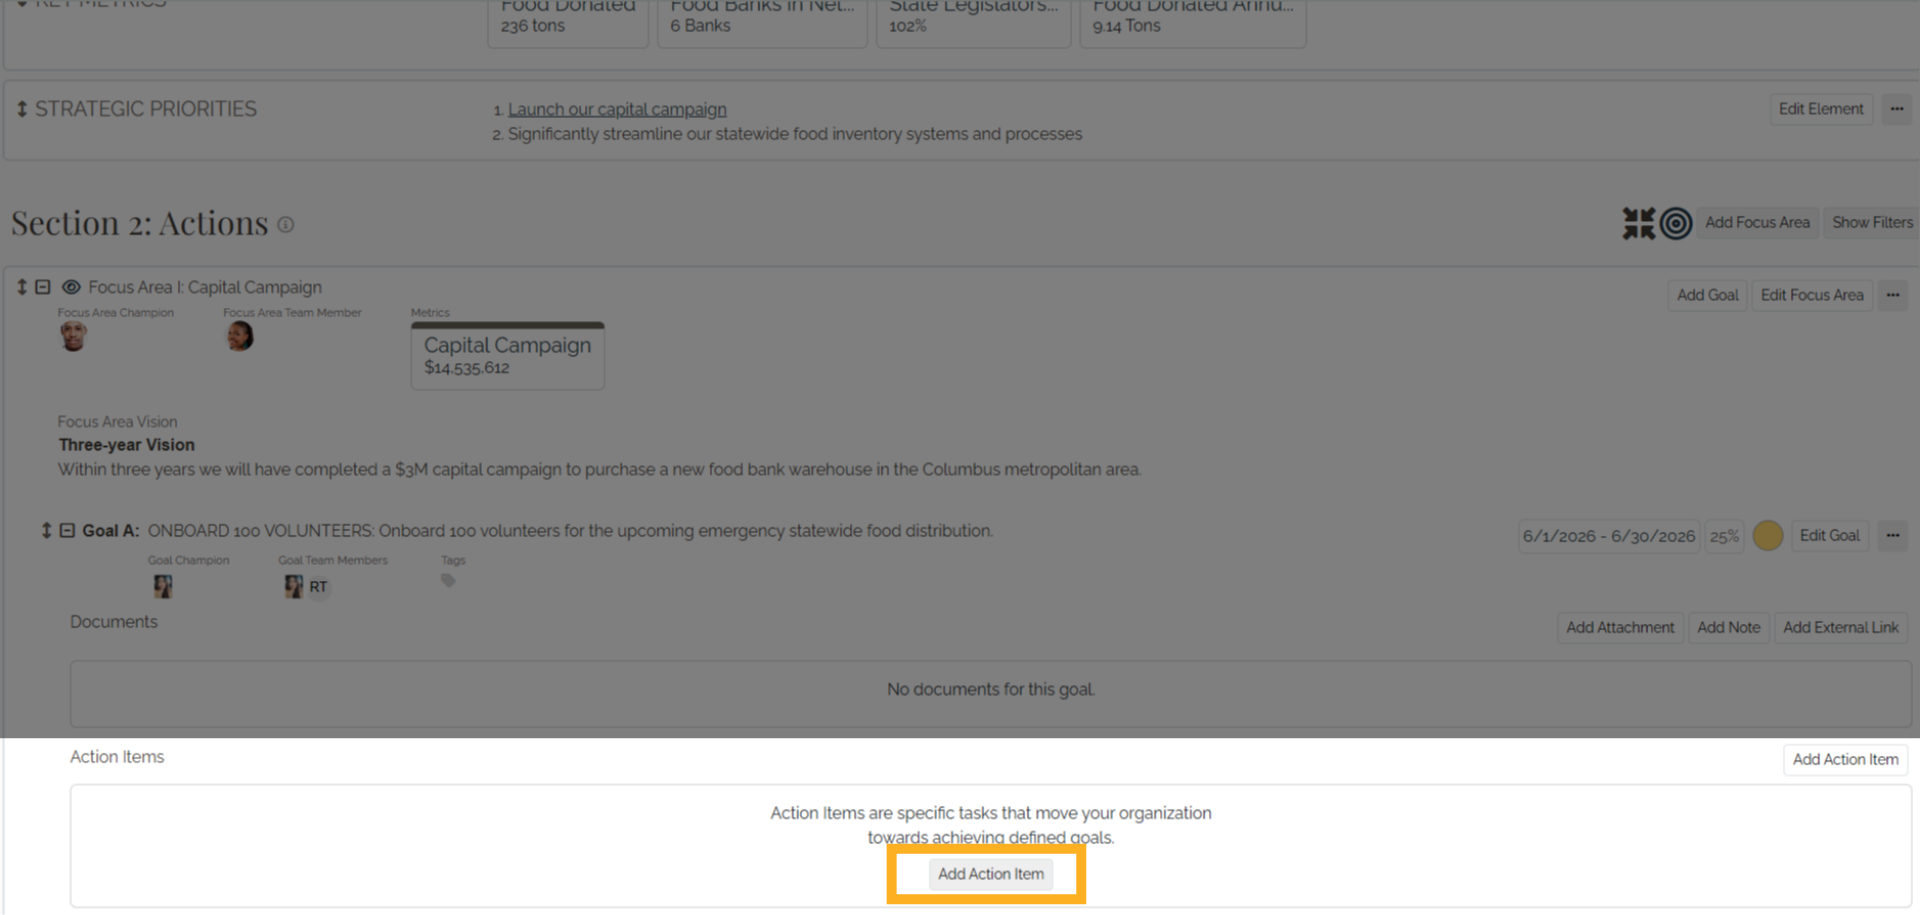Image resolution: width=1920 pixels, height=915 pixels.
Task: Click the 25% progress indicator for Goal A
Action: coord(1724,536)
